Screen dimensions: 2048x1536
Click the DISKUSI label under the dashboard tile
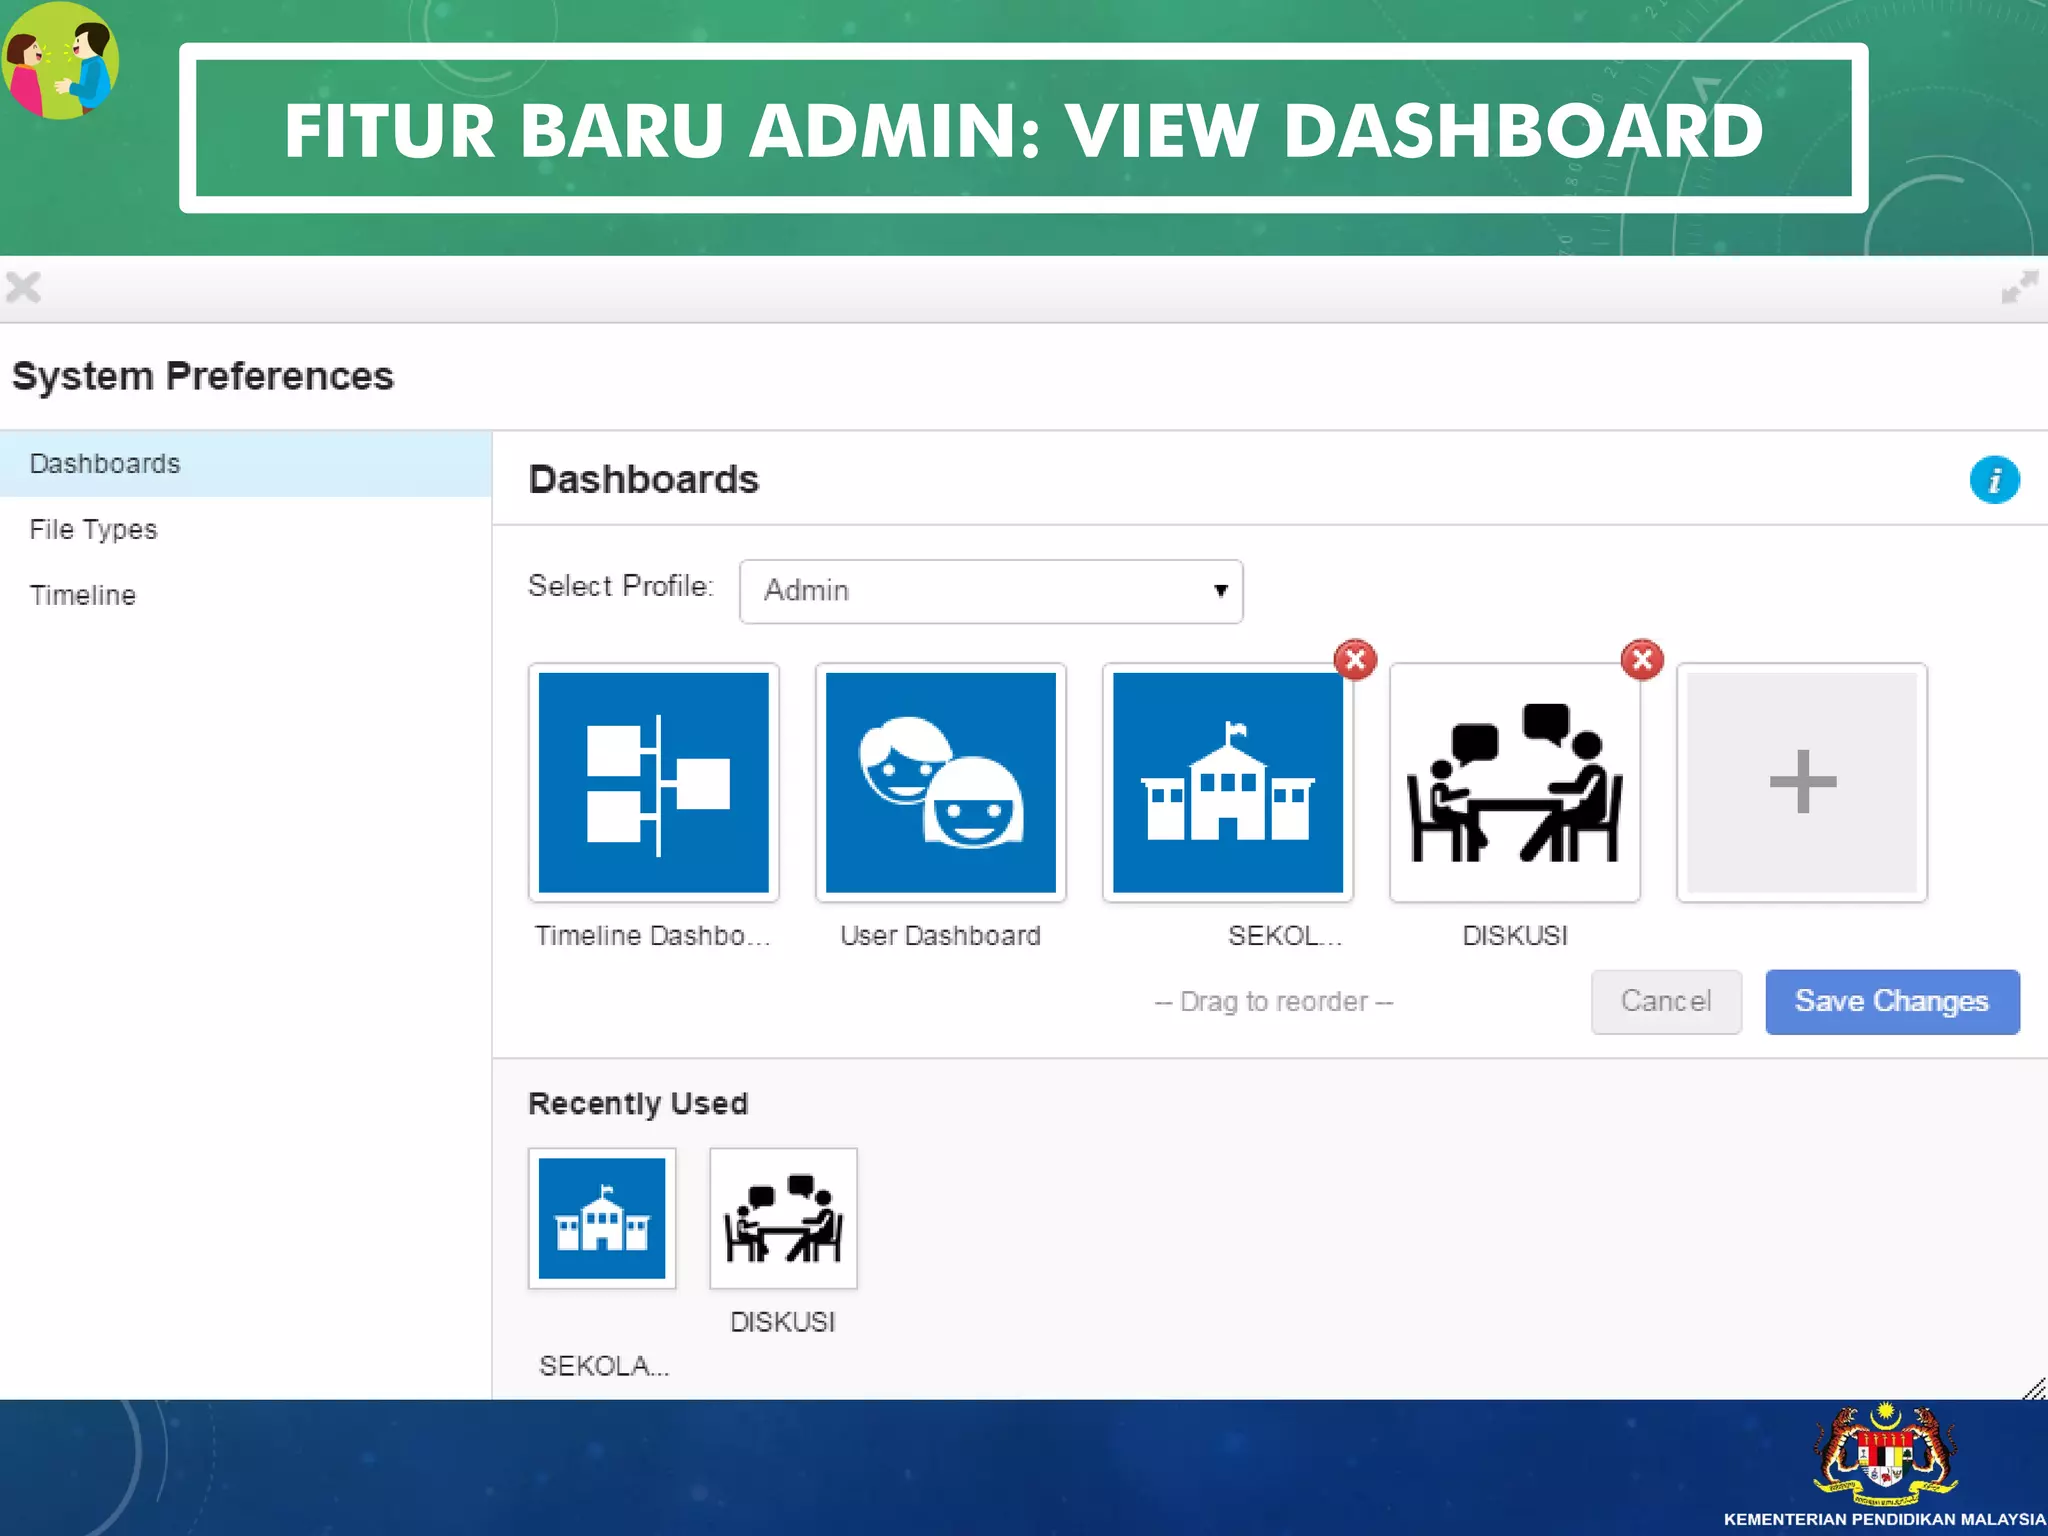(1514, 935)
